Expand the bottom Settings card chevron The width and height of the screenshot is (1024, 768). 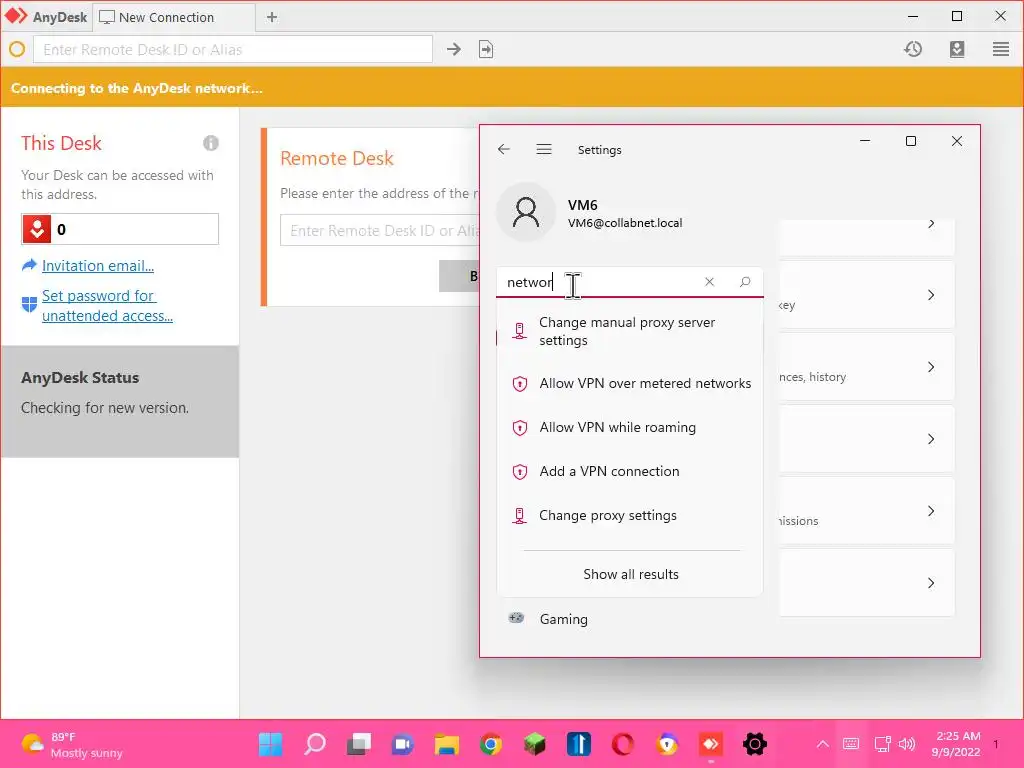(x=931, y=583)
